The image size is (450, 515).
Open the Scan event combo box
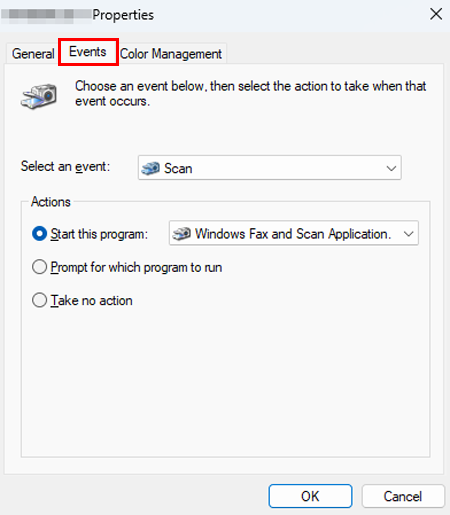(270, 168)
